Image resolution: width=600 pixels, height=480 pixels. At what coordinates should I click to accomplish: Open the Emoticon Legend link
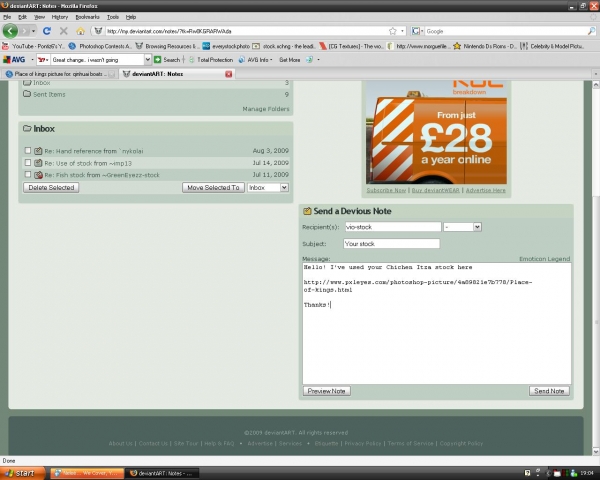point(545,259)
